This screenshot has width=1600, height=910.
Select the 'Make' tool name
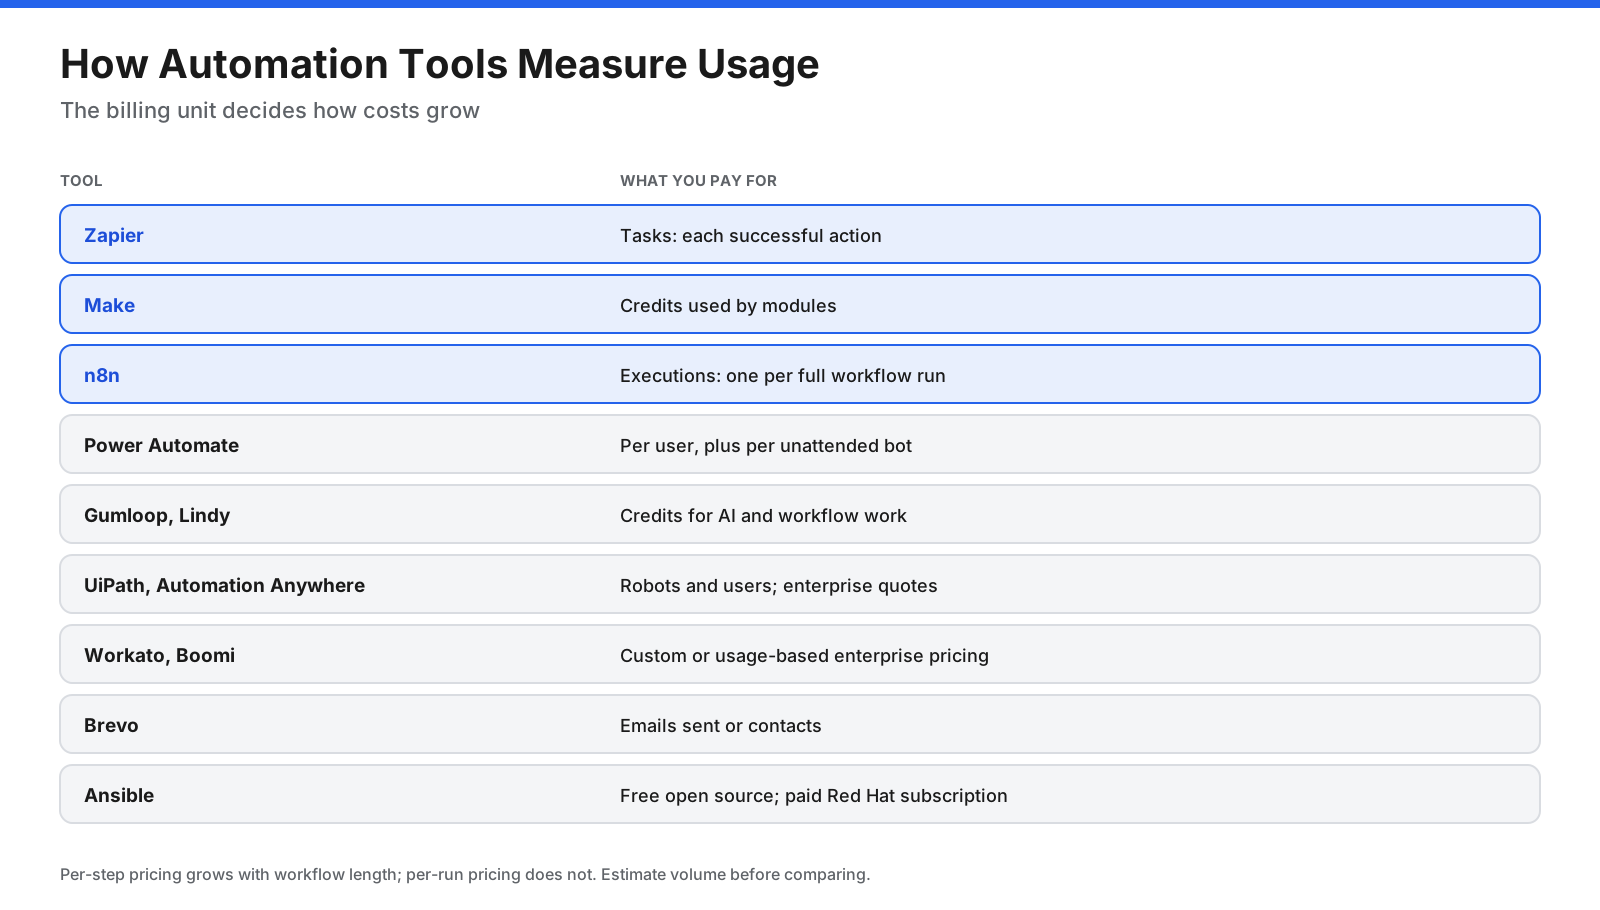point(109,305)
